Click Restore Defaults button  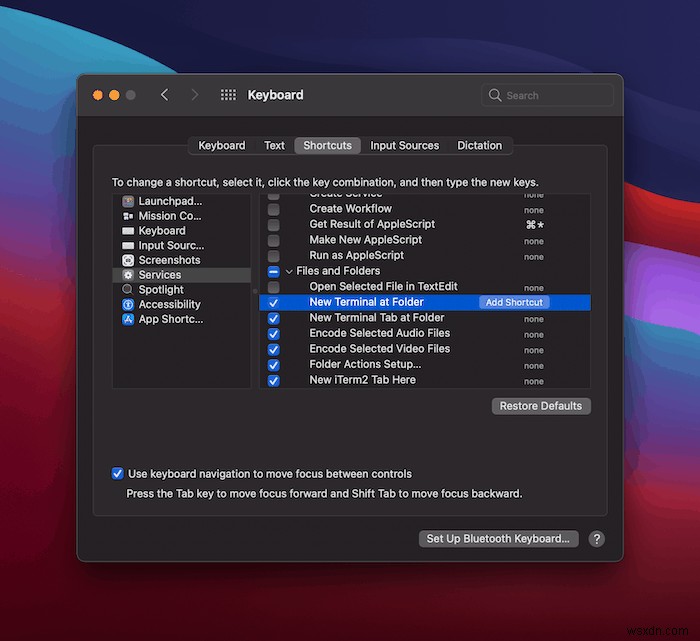[x=541, y=406]
